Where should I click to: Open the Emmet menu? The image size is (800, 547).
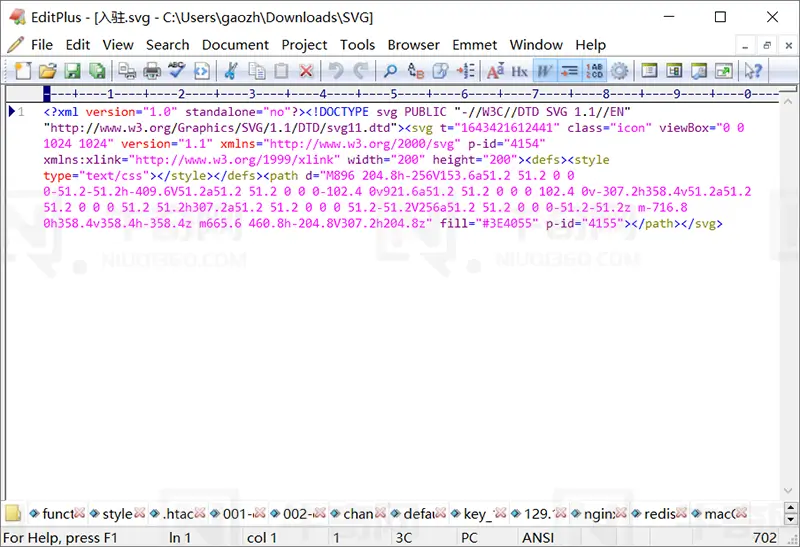click(x=474, y=45)
